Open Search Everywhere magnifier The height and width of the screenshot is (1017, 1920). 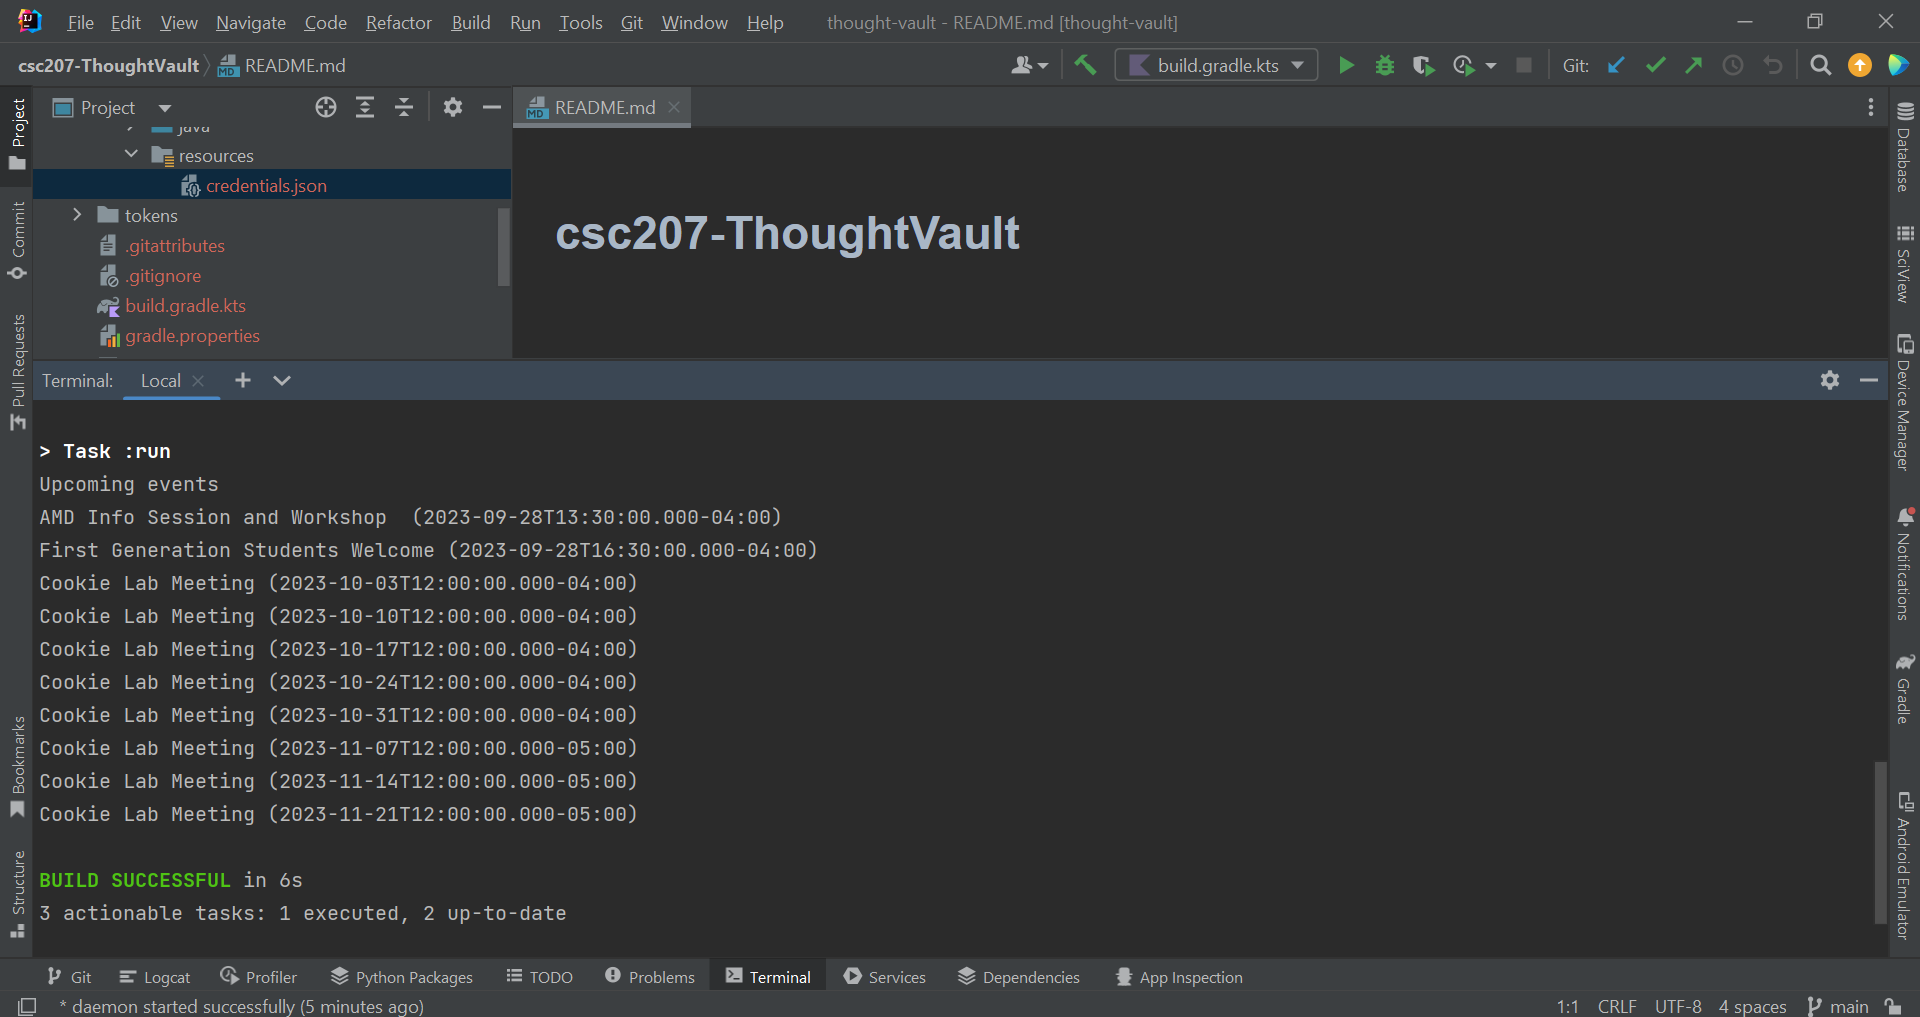(x=1821, y=65)
